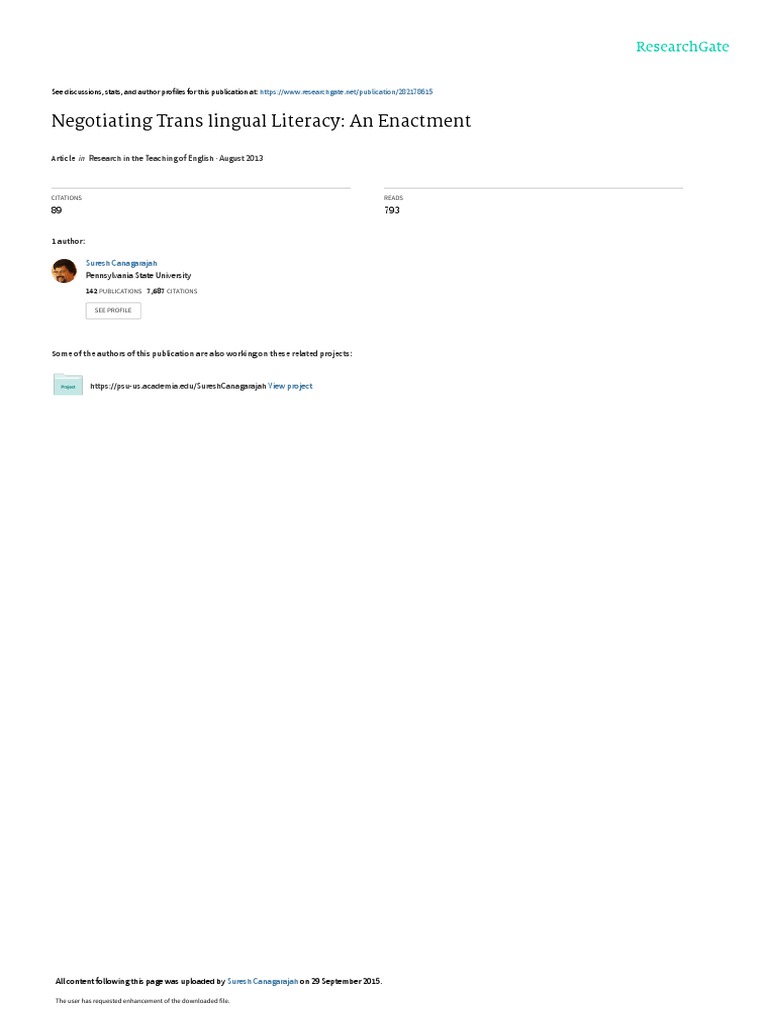Open the View project link
Image resolution: width=768 pixels, height=1024 pixels.
[290, 386]
